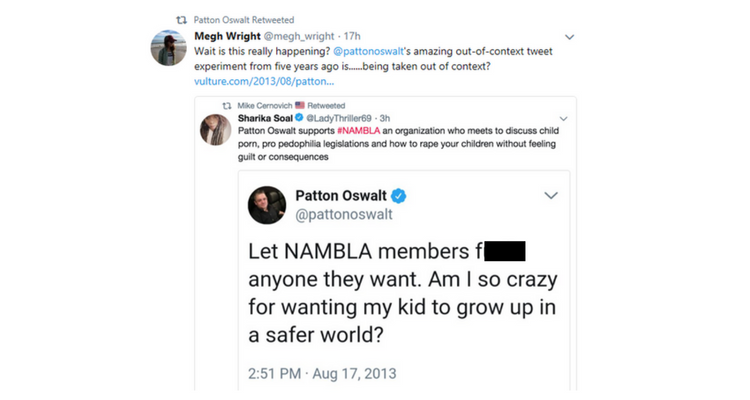Click the retweet icon beside Patton Oswalt Retweeted
The image size is (750, 400).
[x=181, y=18]
